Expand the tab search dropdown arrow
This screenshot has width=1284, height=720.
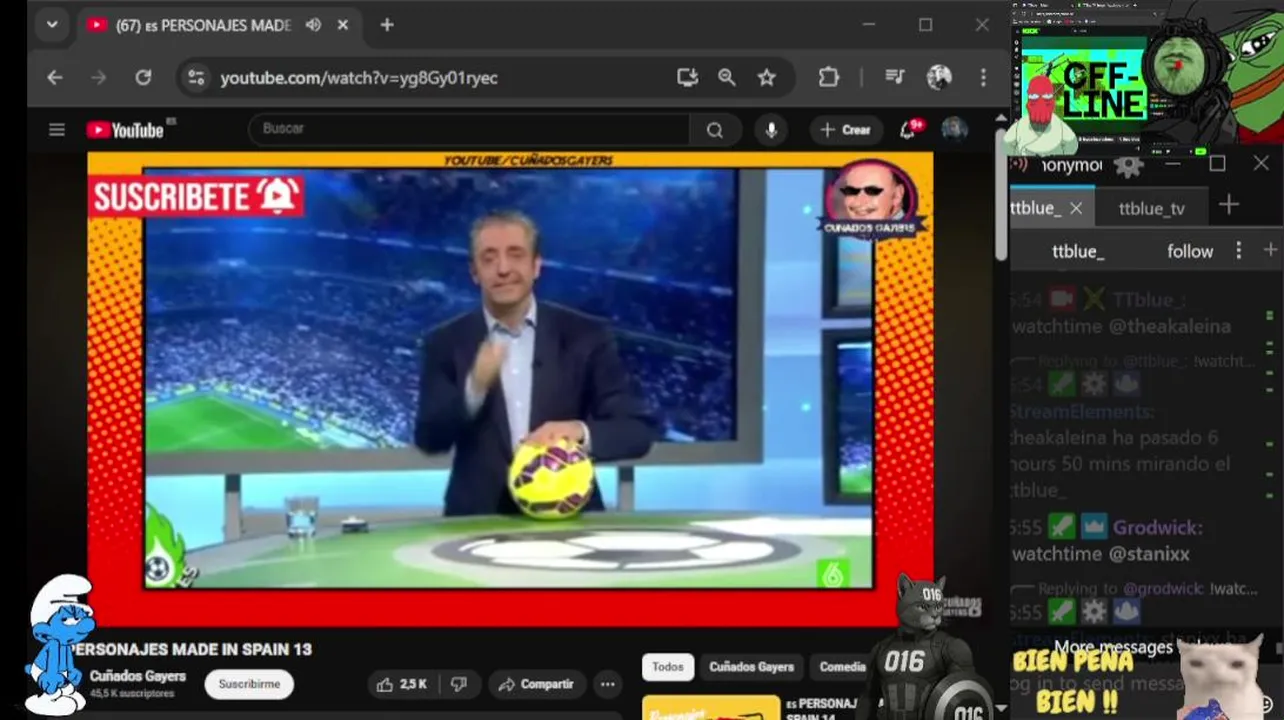tap(52, 25)
